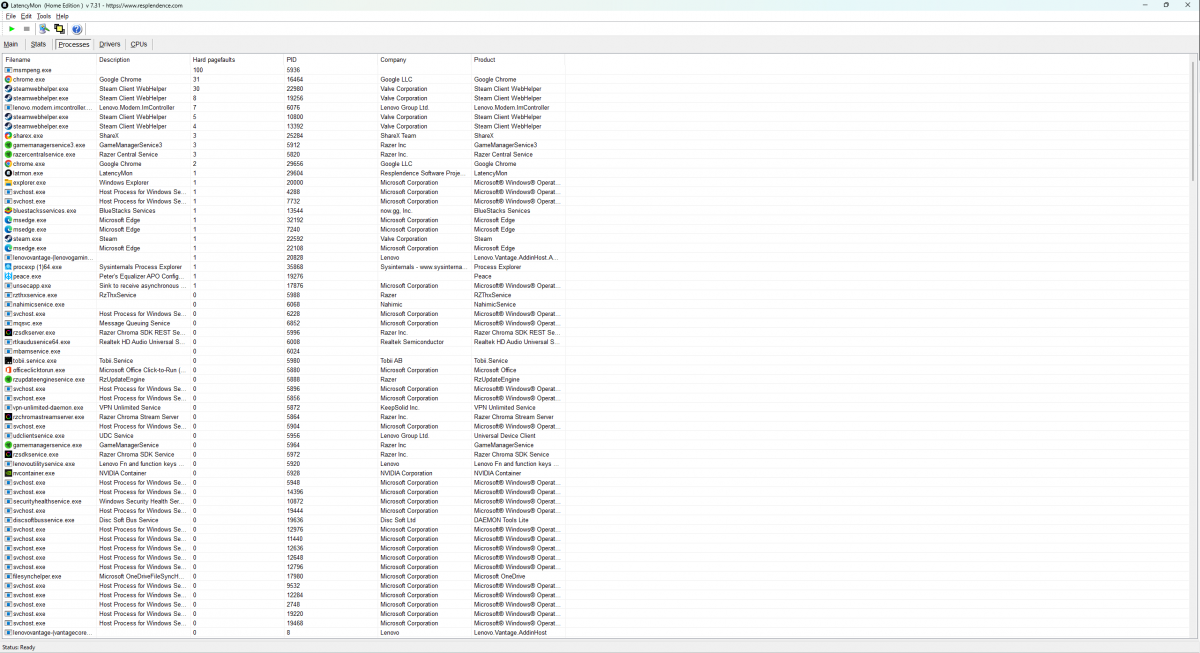Click the Universal Device Client product cell
The width and height of the screenshot is (1200, 653).
click(504, 436)
